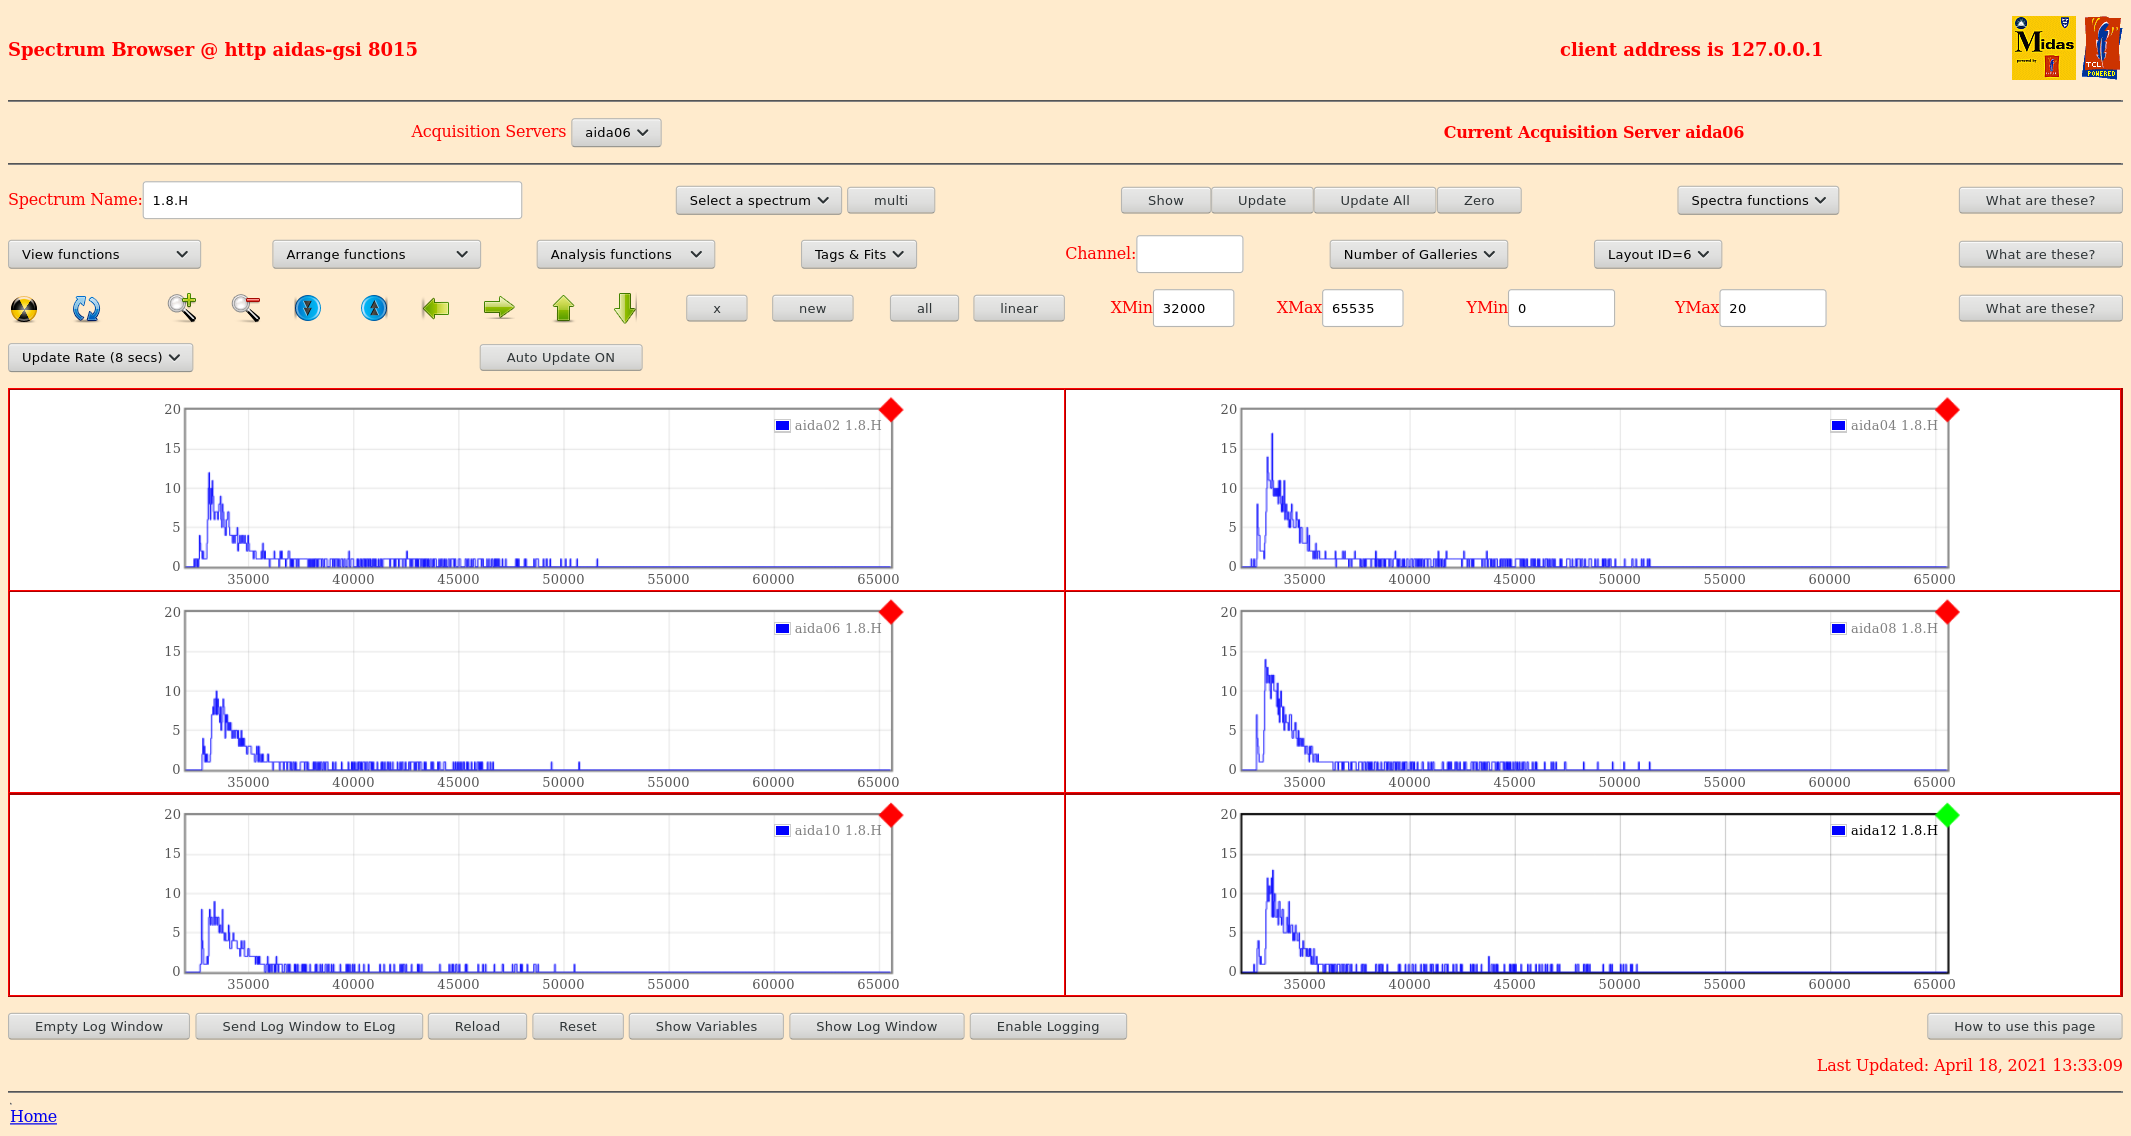
Task: Click the blue double down arrow icon
Action: 308,308
